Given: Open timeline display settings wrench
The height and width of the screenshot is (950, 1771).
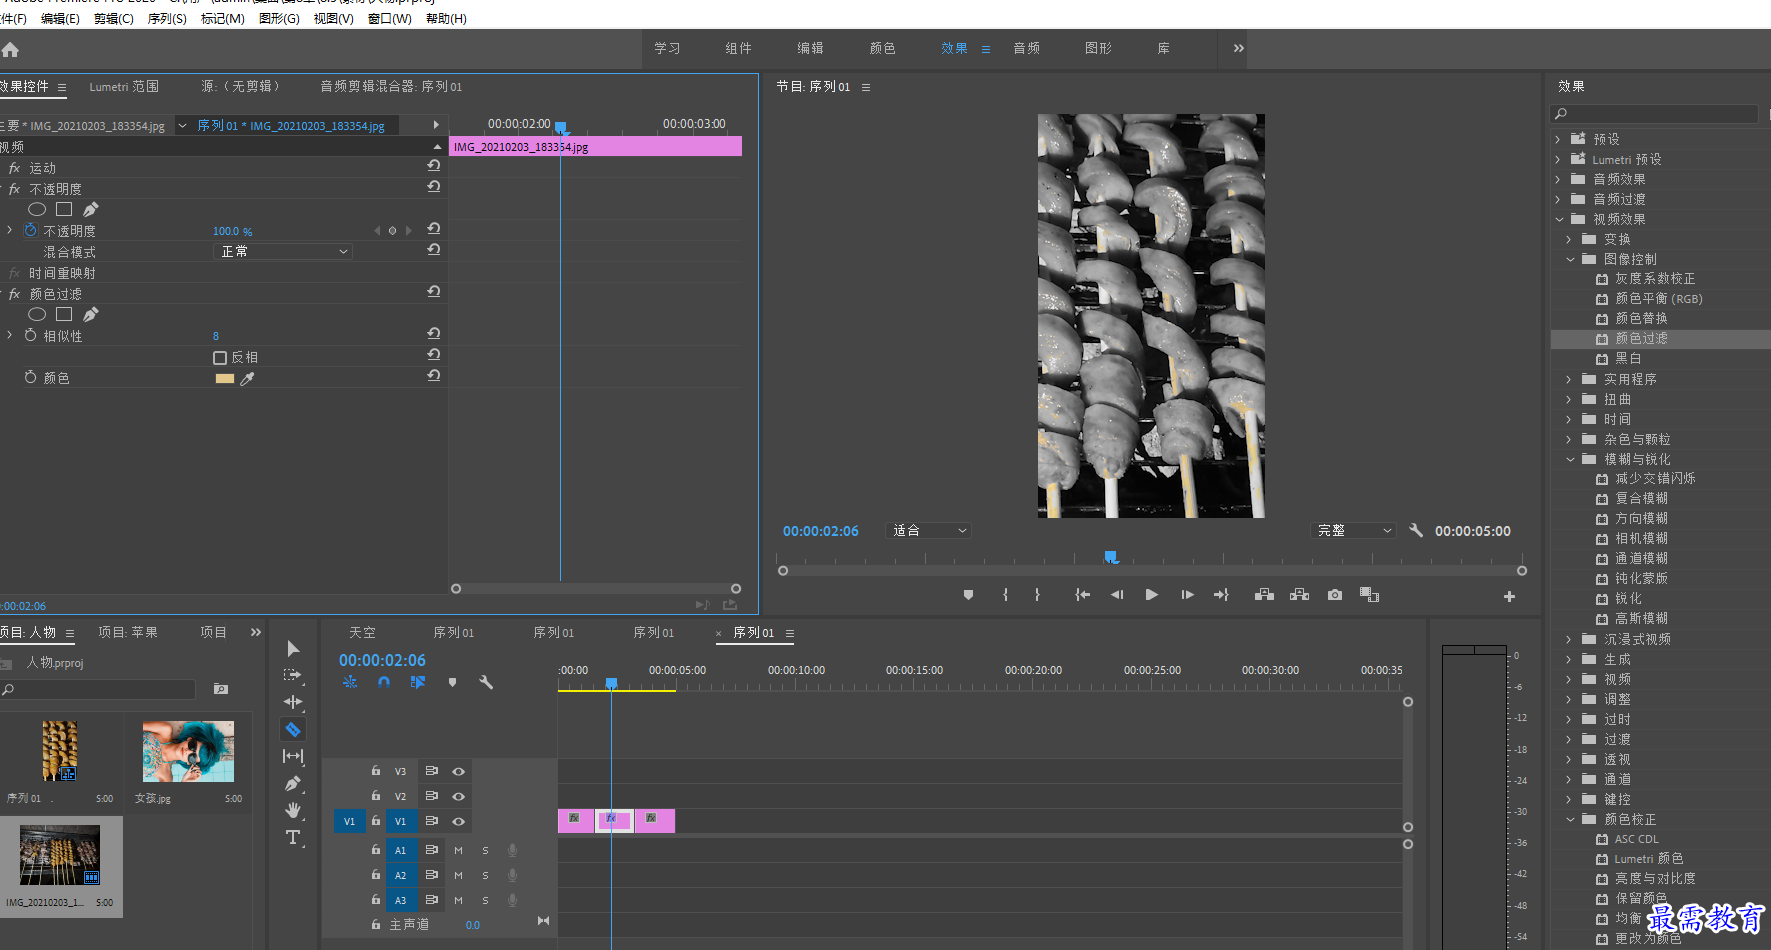Looking at the screenshot, I should (486, 682).
